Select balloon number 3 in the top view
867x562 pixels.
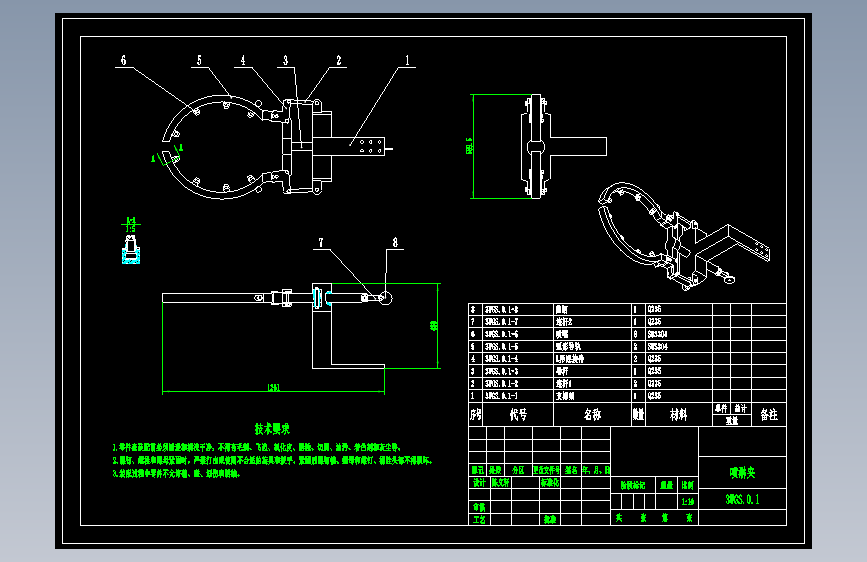[285, 60]
